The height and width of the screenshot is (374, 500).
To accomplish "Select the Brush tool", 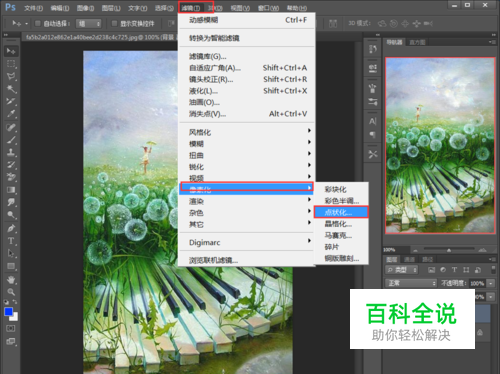I will pos(11,140).
